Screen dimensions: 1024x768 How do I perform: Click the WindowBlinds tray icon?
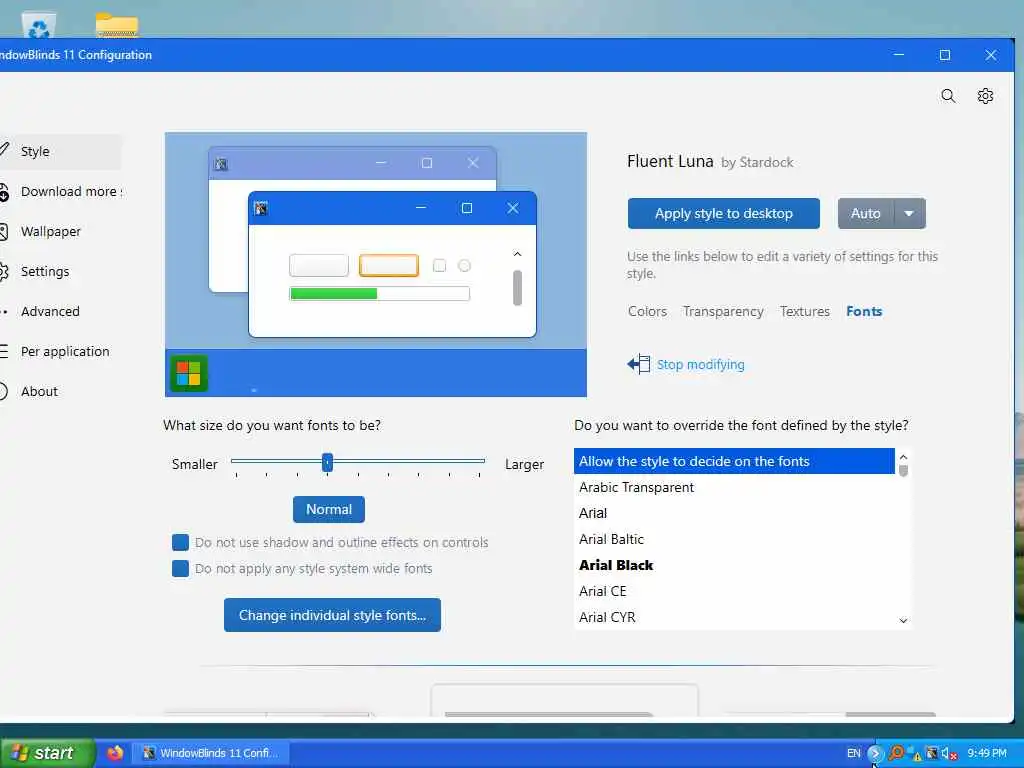click(932, 753)
